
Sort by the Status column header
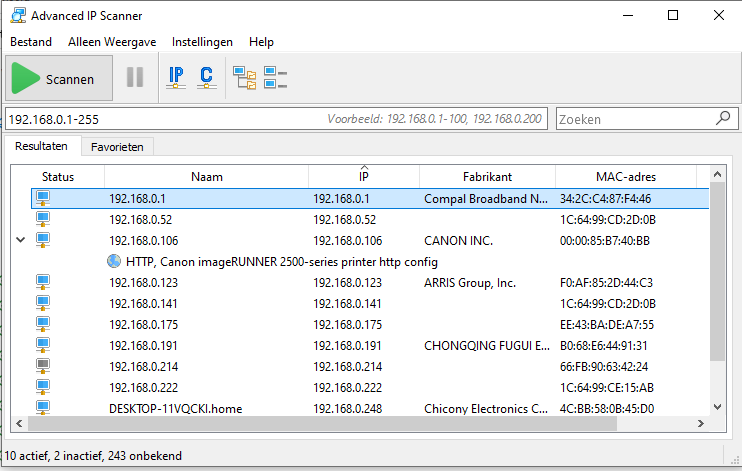coord(58,177)
